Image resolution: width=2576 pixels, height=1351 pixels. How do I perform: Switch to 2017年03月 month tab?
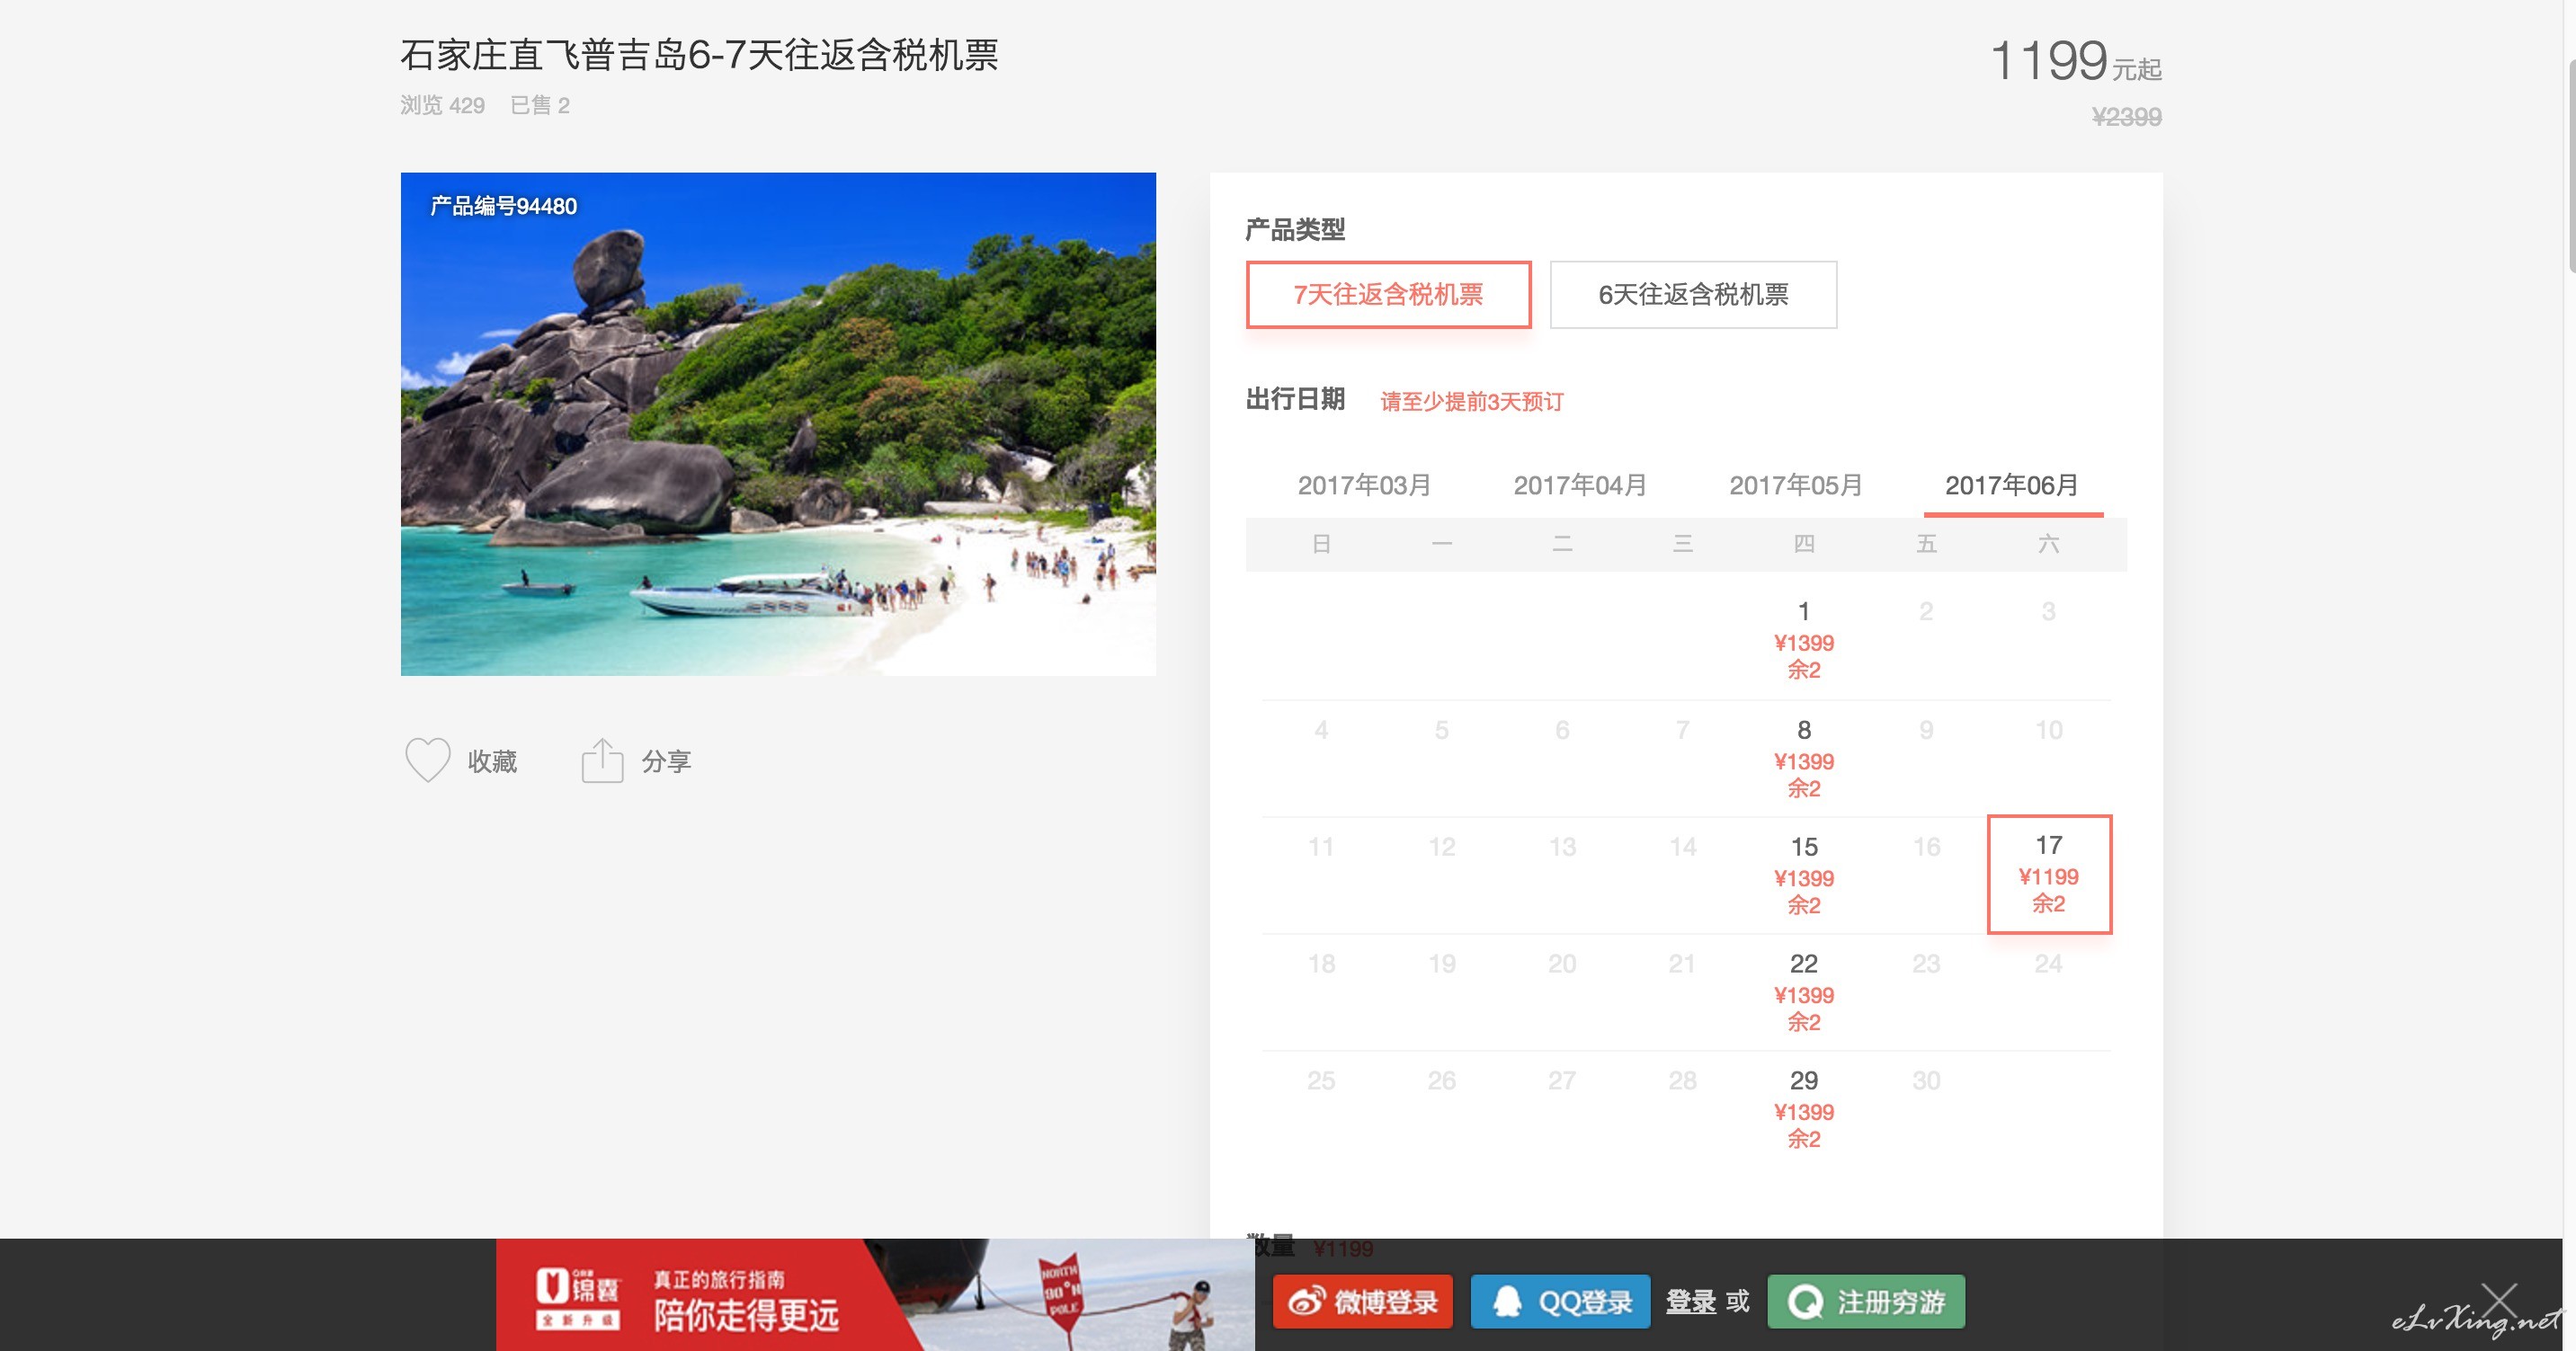pos(1364,486)
